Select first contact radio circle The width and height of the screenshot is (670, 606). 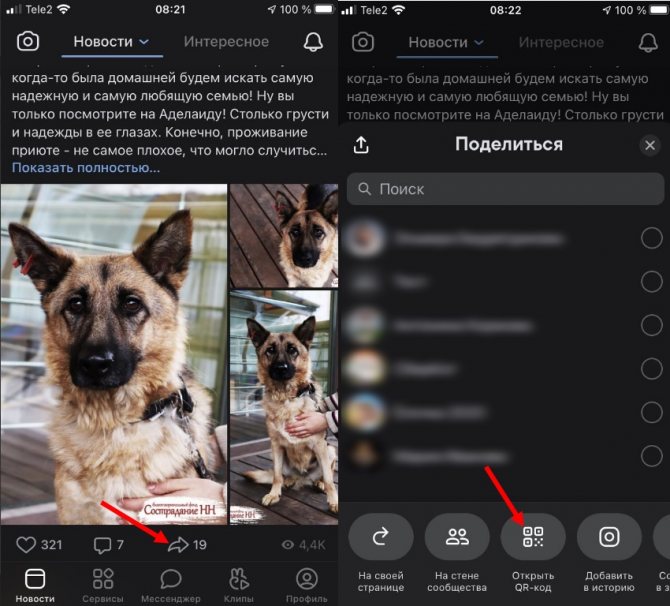click(x=652, y=238)
